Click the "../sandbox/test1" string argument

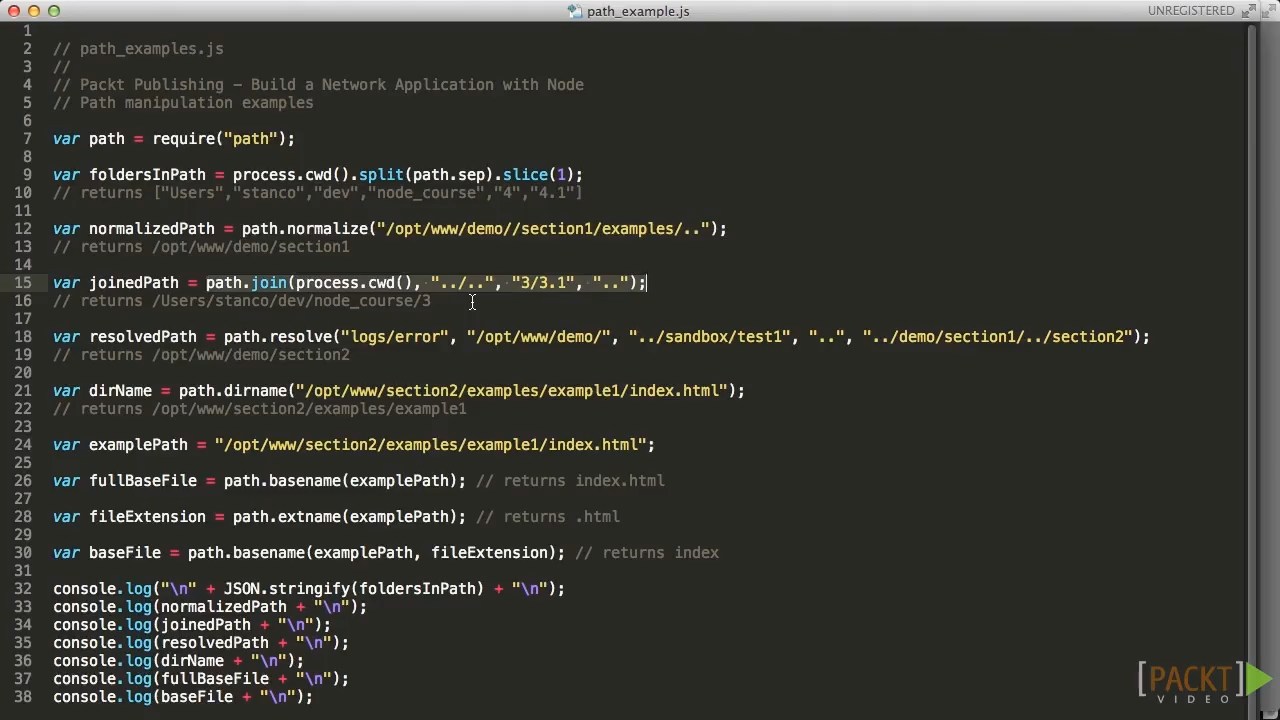point(709,337)
